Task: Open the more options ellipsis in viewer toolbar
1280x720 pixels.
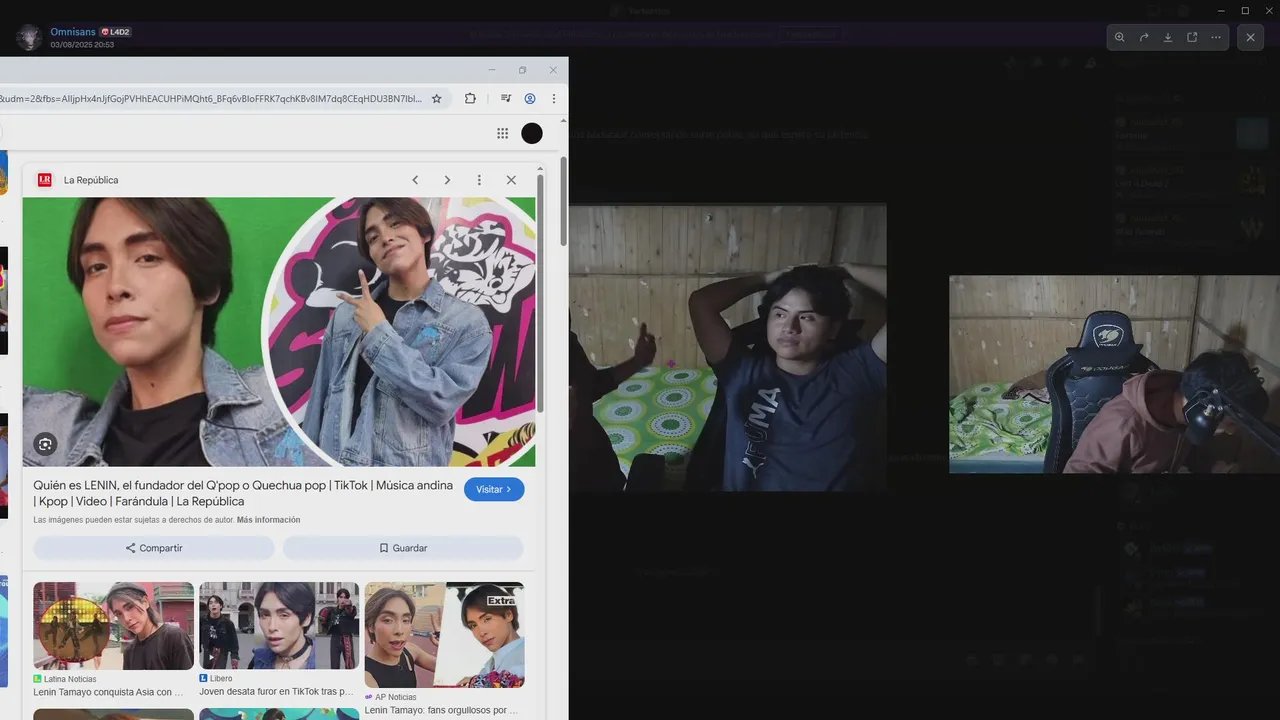Action: (1216, 37)
